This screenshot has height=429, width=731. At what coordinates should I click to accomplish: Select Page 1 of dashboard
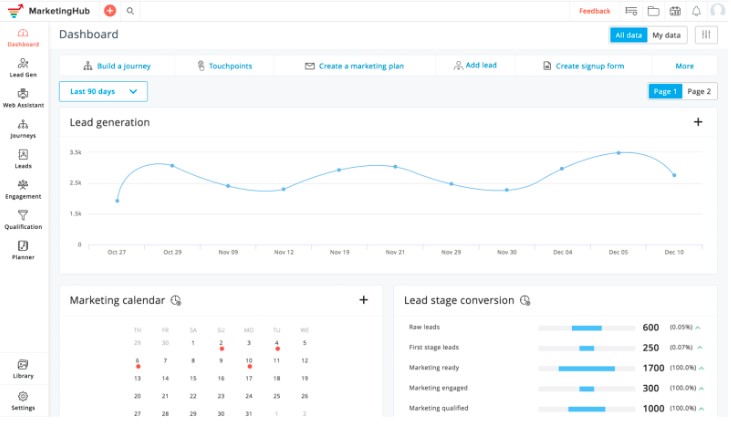click(665, 91)
